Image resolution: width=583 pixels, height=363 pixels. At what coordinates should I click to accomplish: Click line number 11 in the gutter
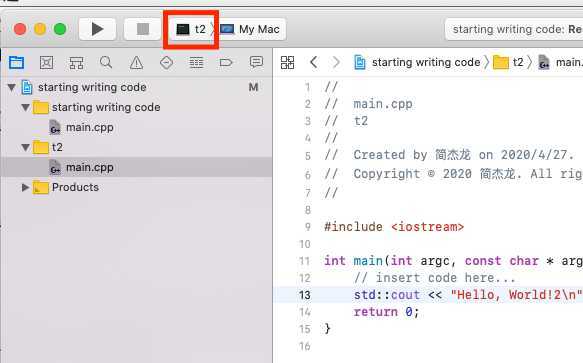305,261
